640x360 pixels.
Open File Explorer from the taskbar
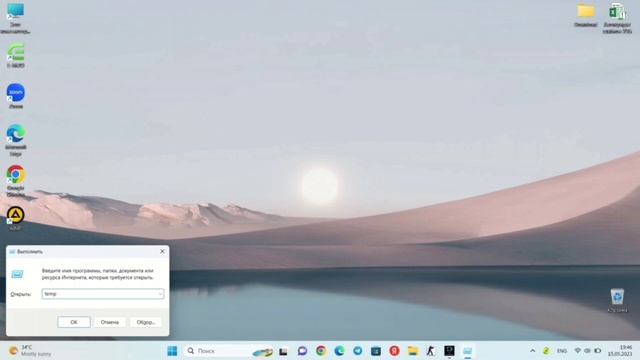pyautogui.click(x=413, y=351)
